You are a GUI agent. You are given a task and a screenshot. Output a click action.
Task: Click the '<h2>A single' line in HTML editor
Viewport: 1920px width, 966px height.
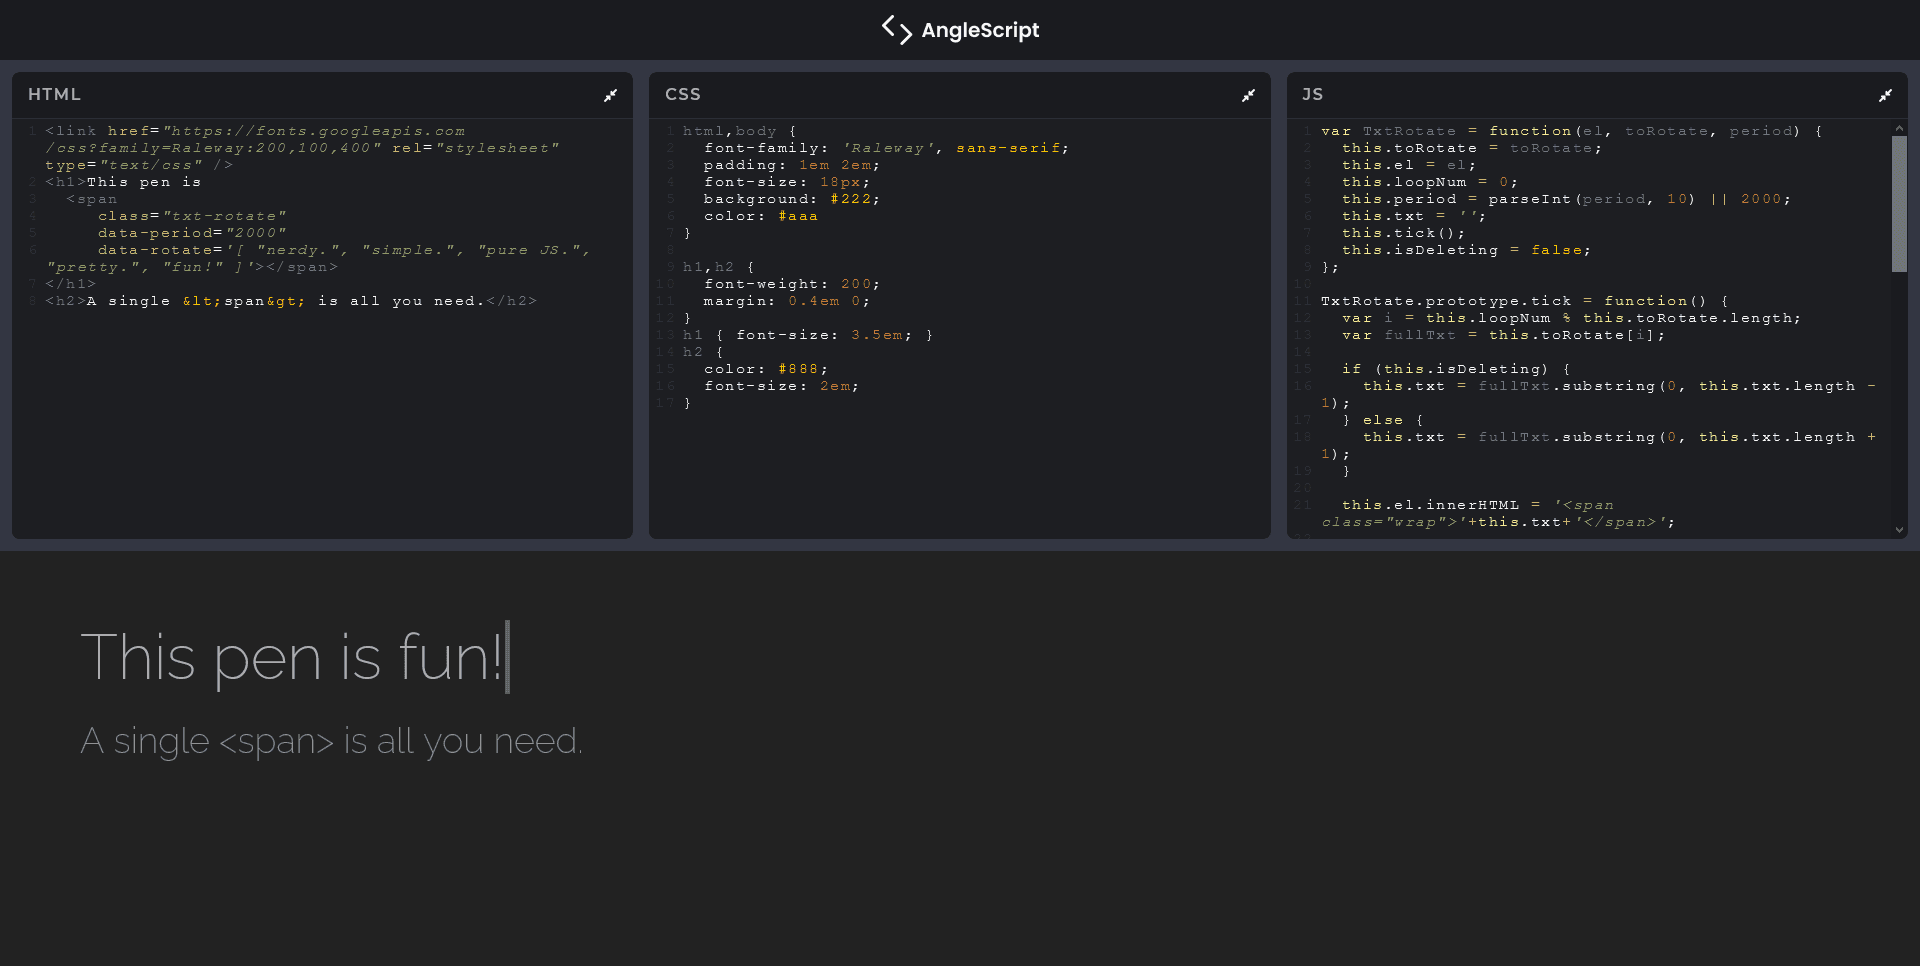pyautogui.click(x=291, y=301)
